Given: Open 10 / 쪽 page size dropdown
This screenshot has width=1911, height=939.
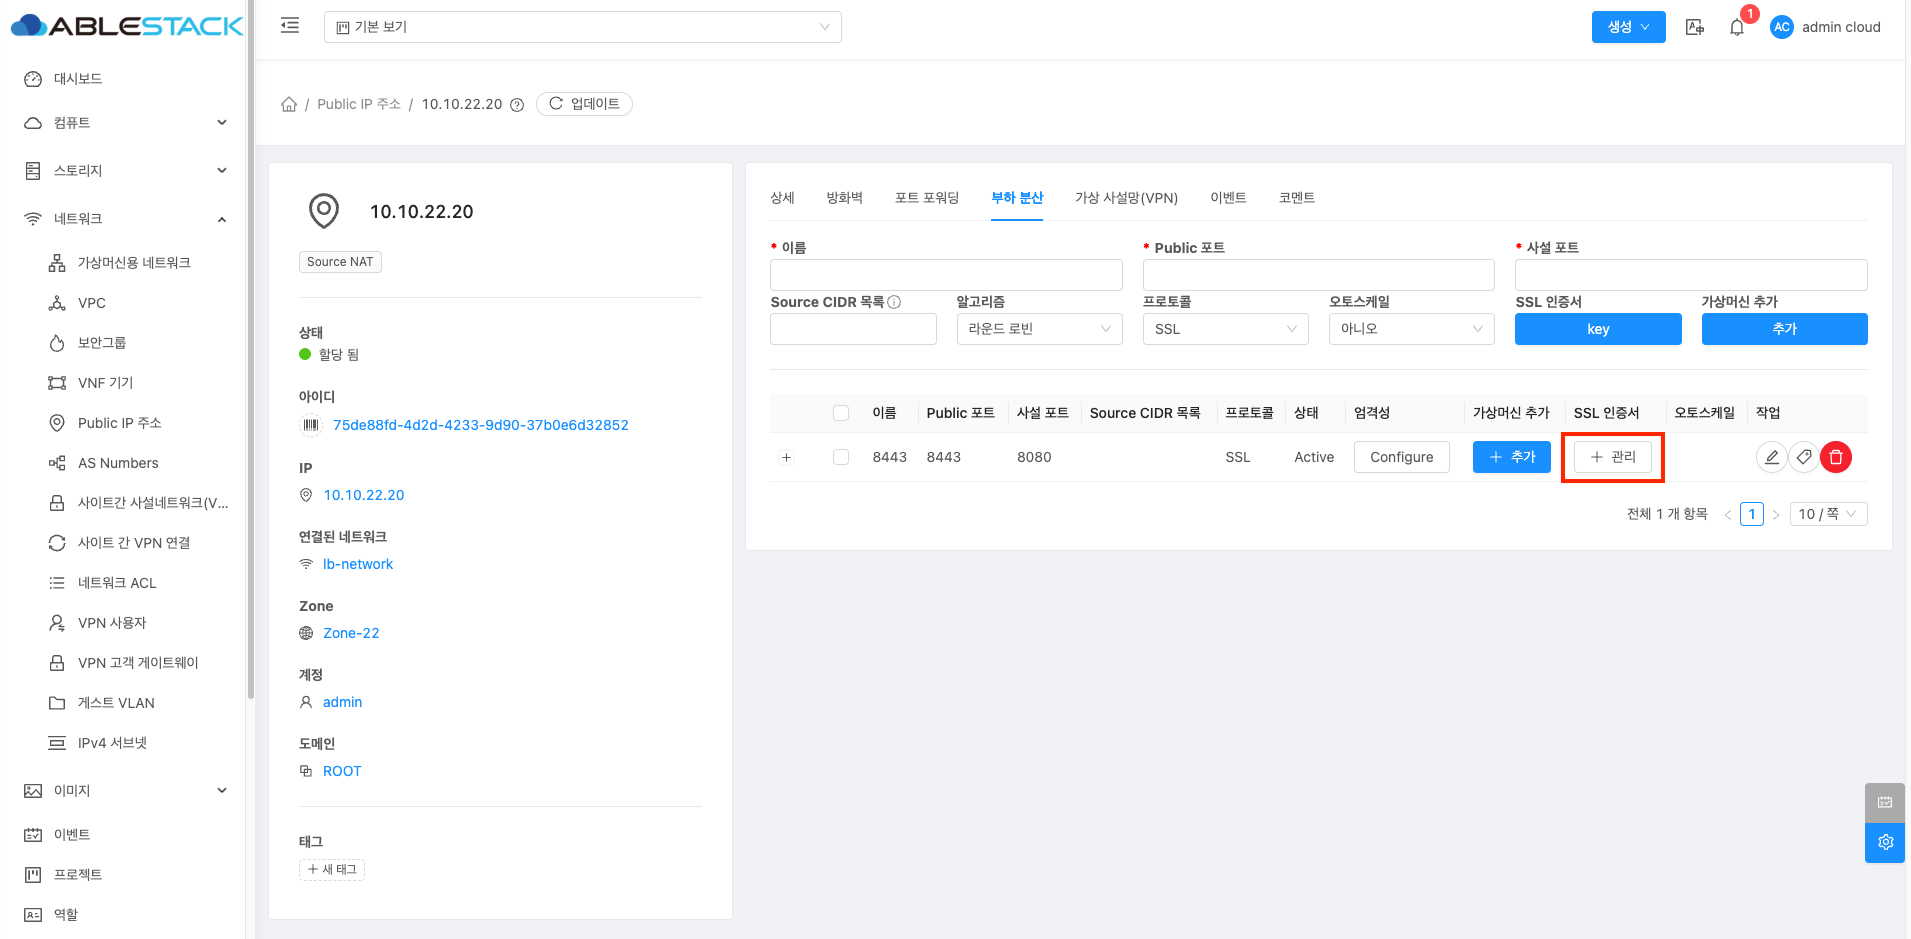Looking at the screenshot, I should coord(1827,514).
